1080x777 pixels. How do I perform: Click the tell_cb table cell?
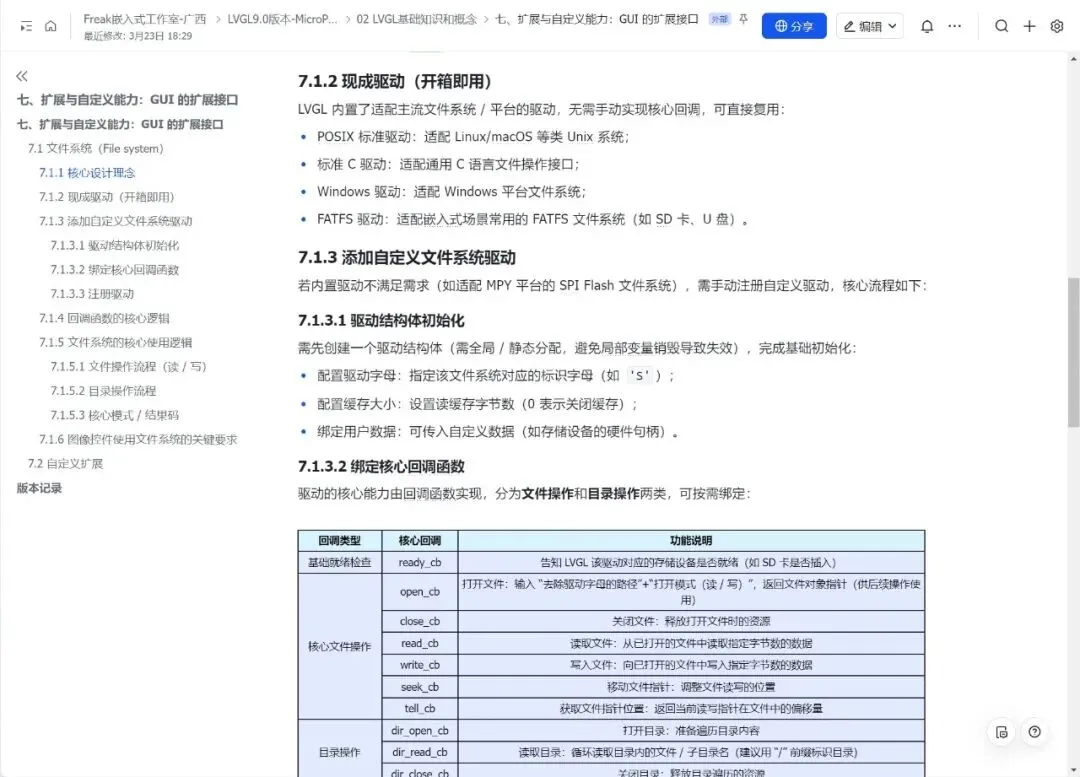(419, 708)
